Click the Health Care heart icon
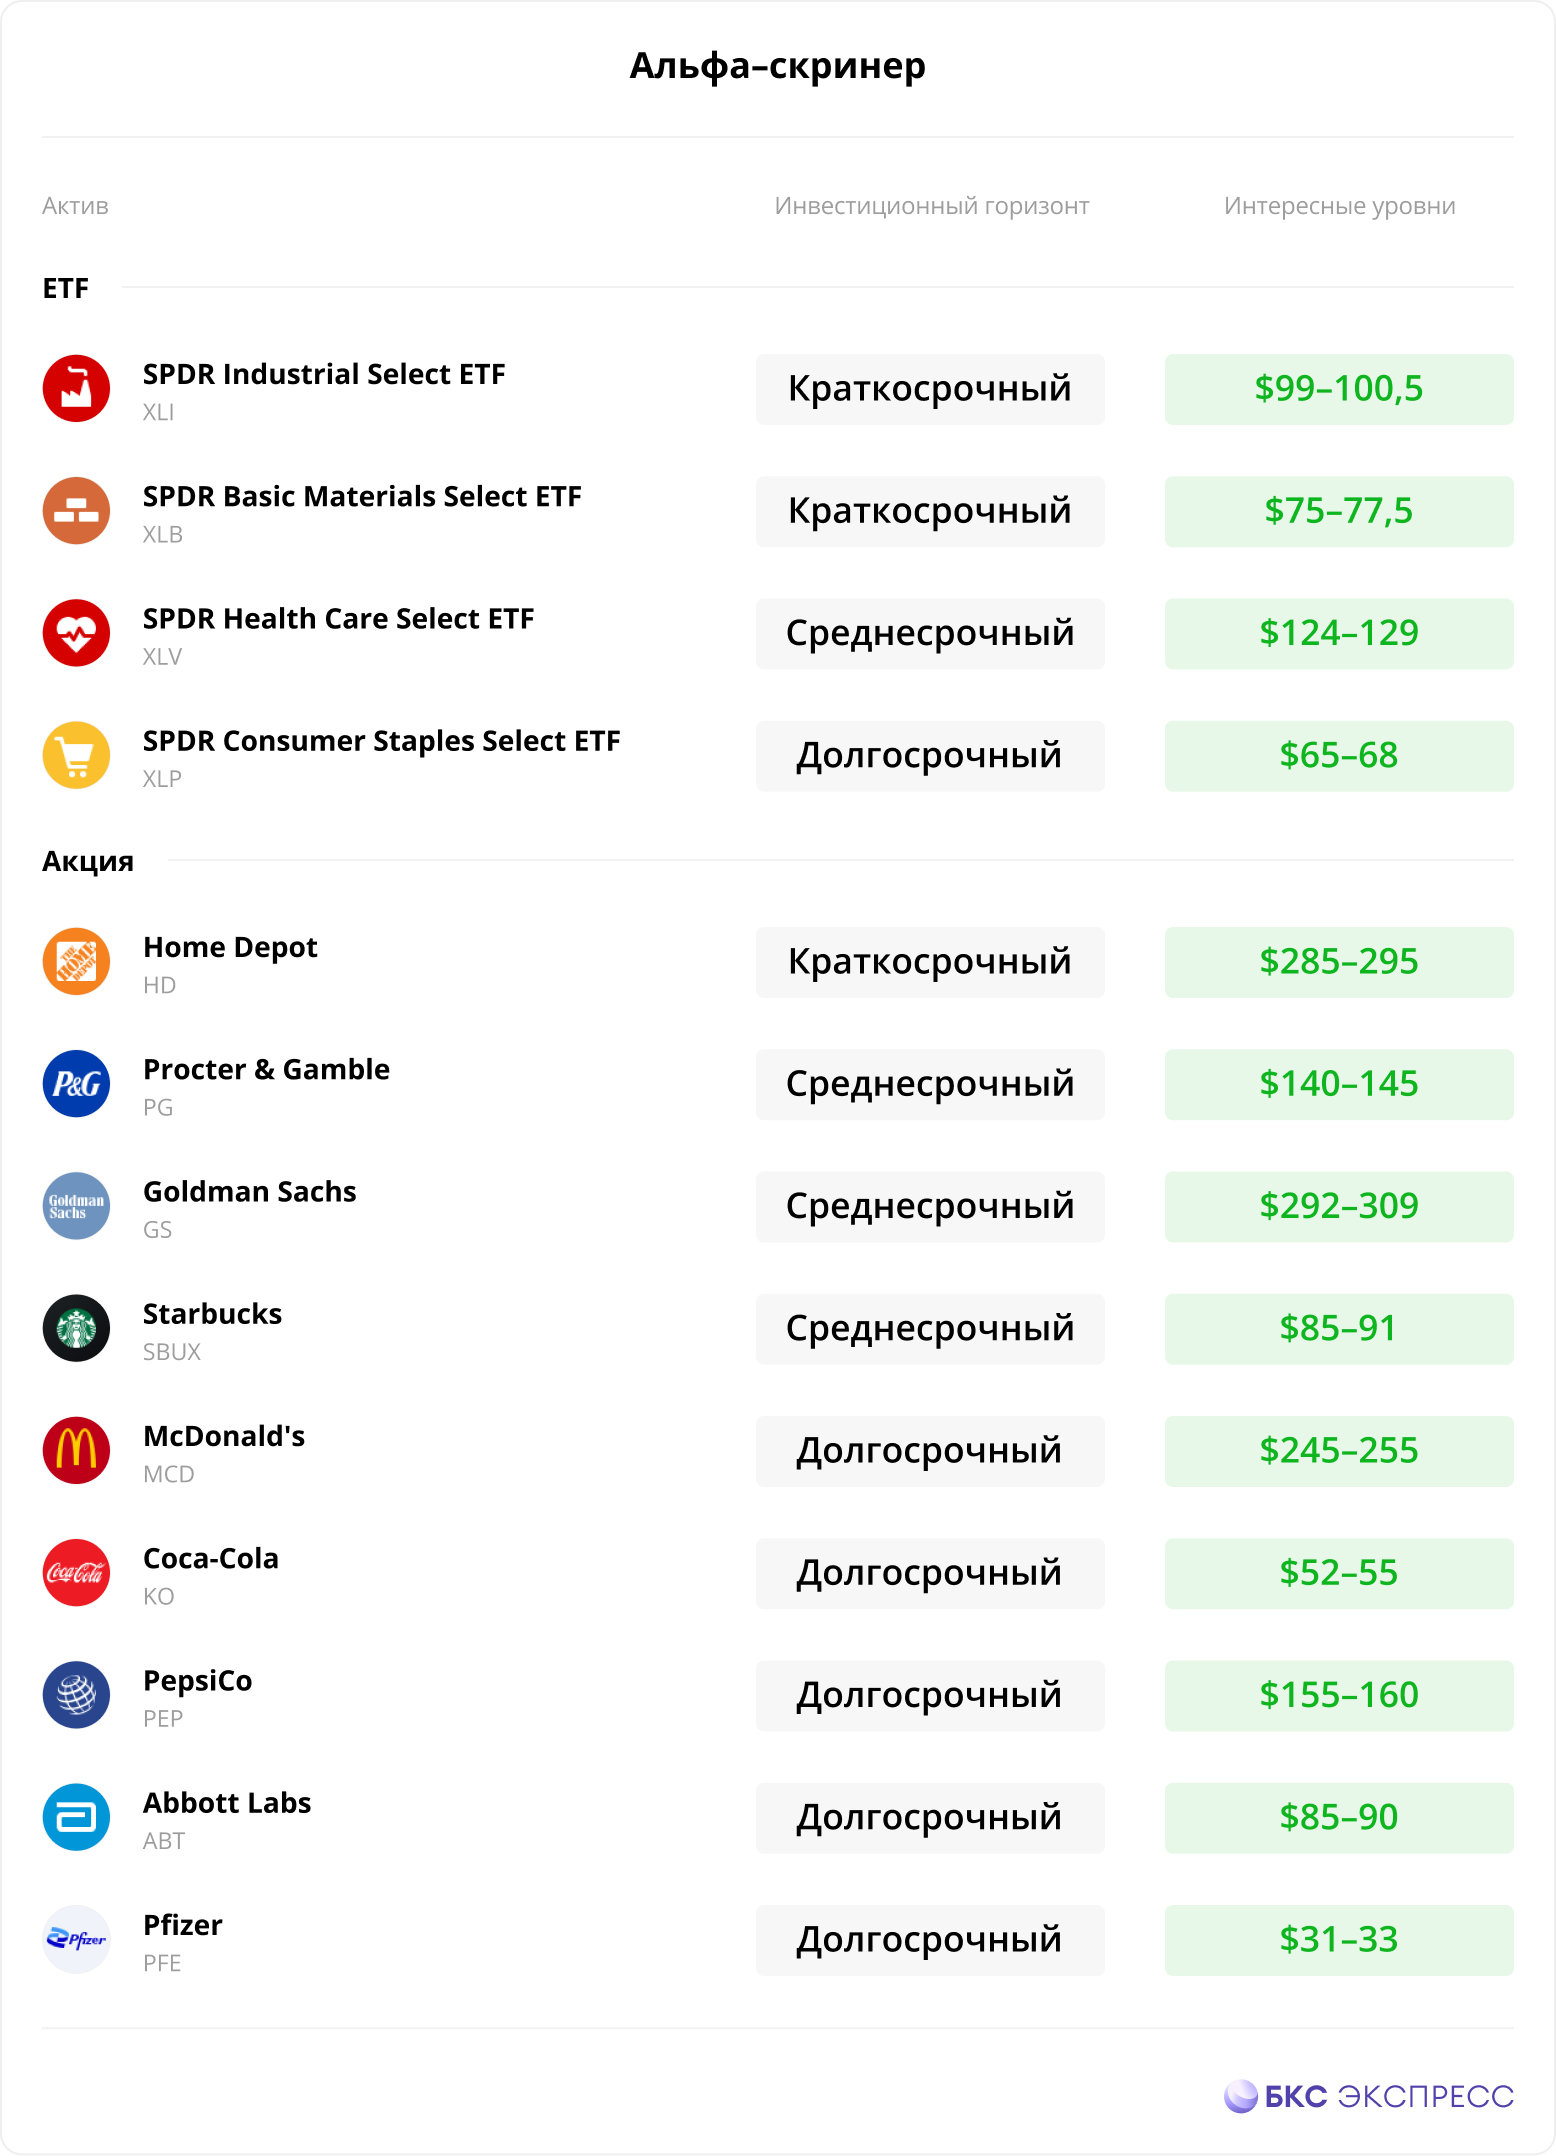 point(76,632)
